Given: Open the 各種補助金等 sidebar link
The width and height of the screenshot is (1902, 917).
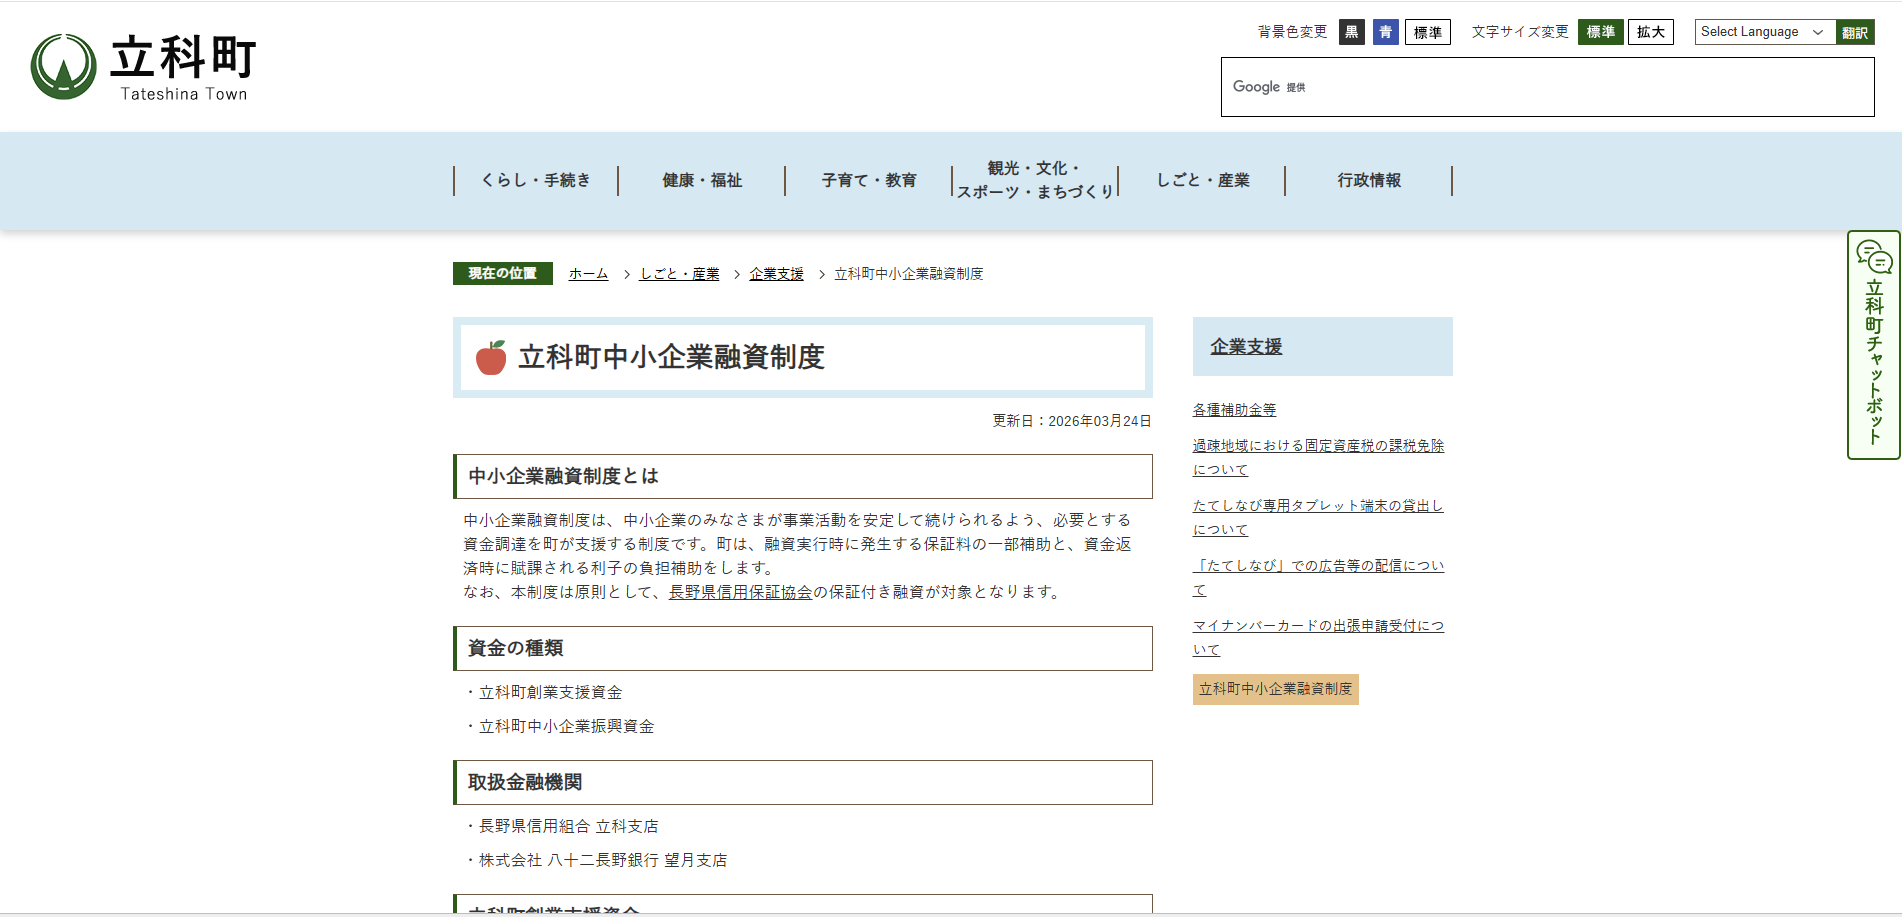Looking at the screenshot, I should [1234, 410].
